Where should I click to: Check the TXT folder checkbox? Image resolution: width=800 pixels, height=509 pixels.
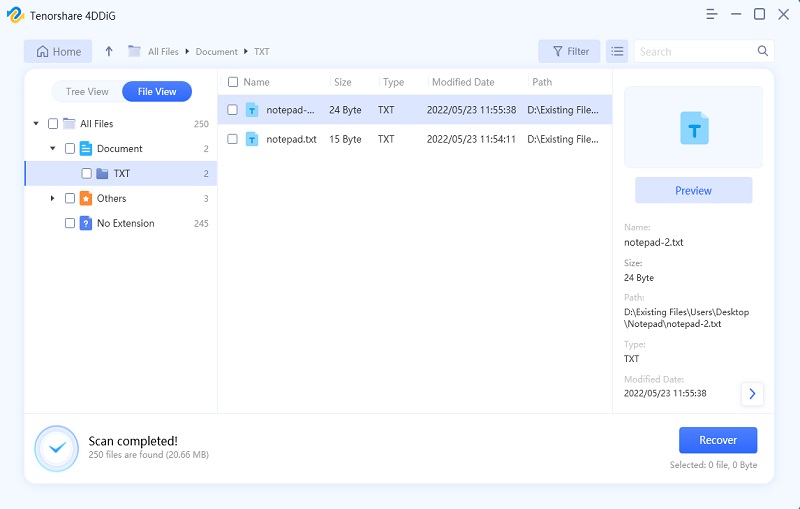pos(87,173)
